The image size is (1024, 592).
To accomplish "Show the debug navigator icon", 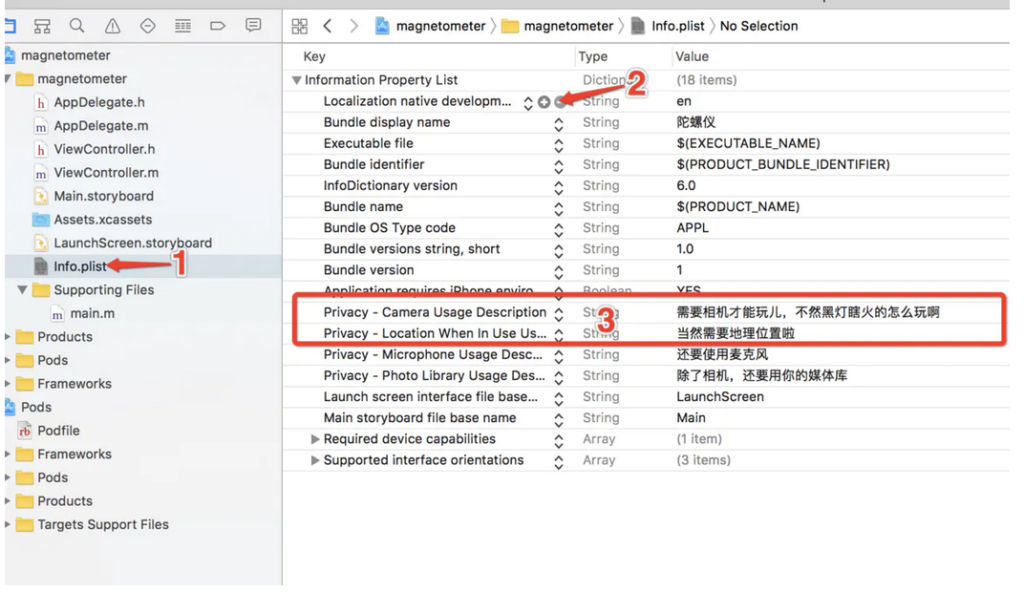I will 183,26.
